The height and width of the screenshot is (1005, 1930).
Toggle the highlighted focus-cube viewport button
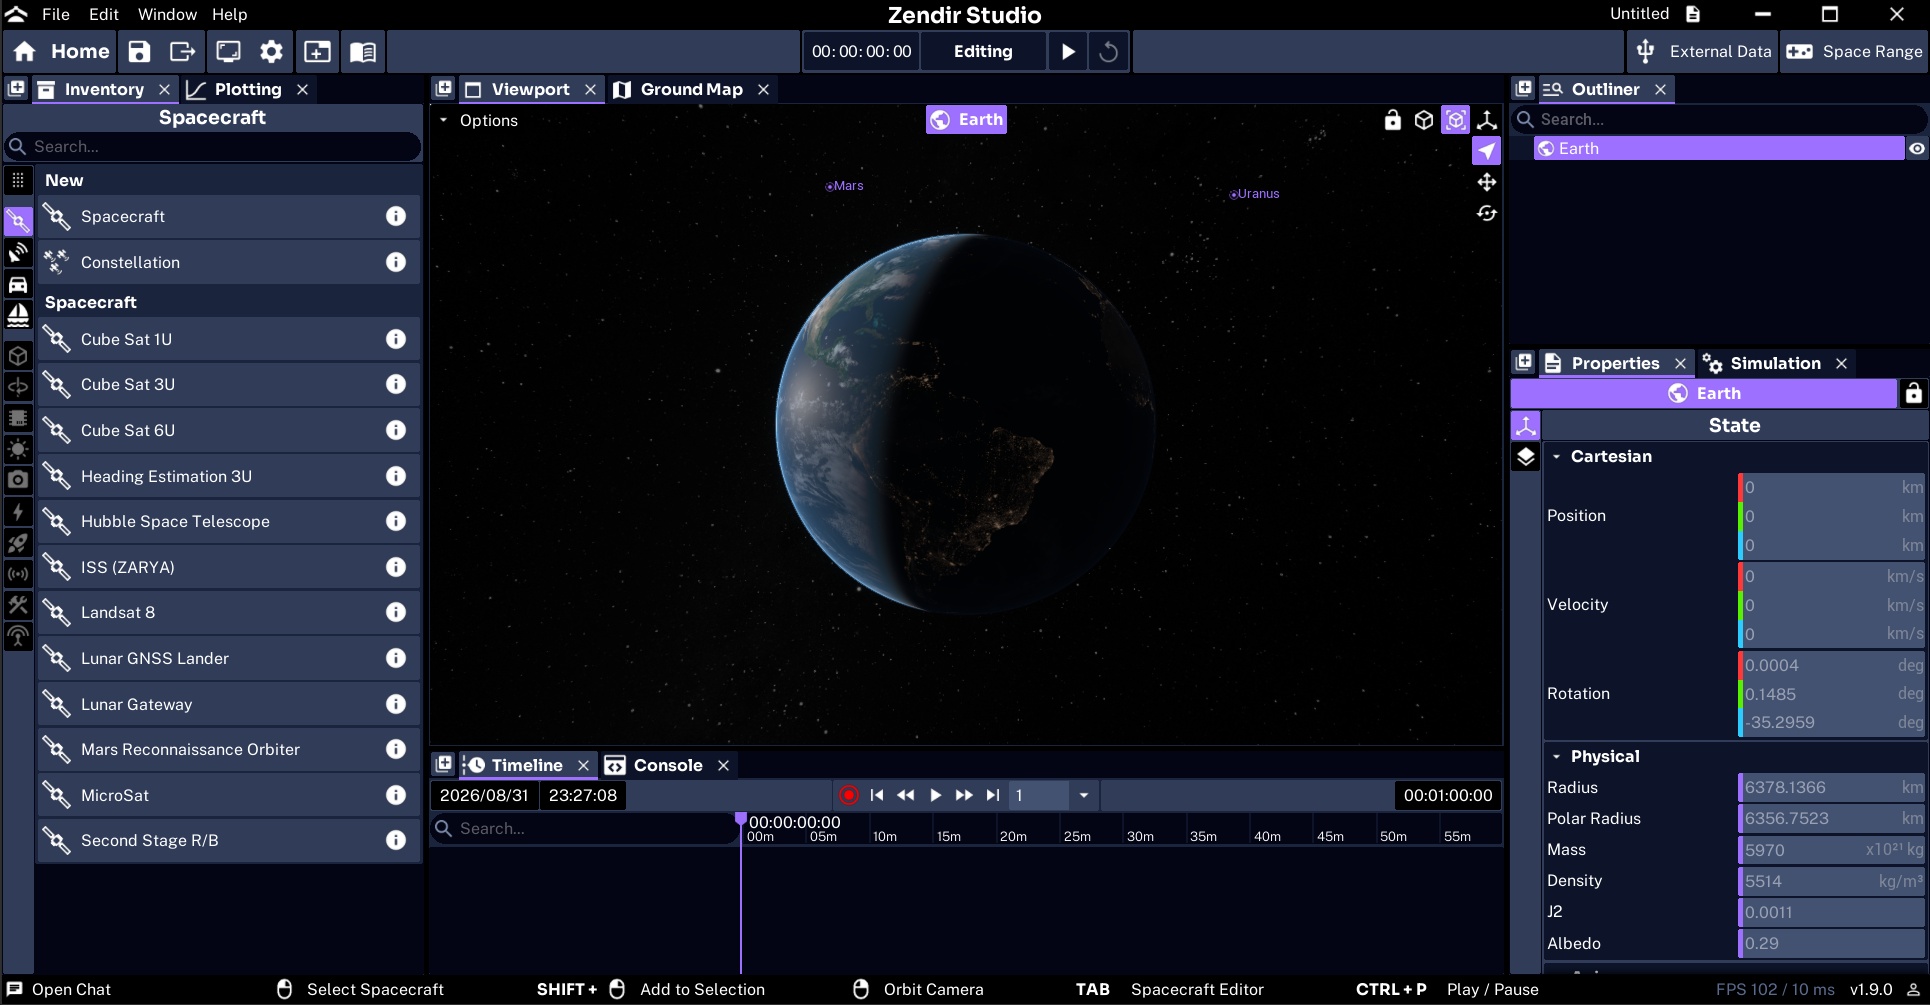click(x=1456, y=120)
